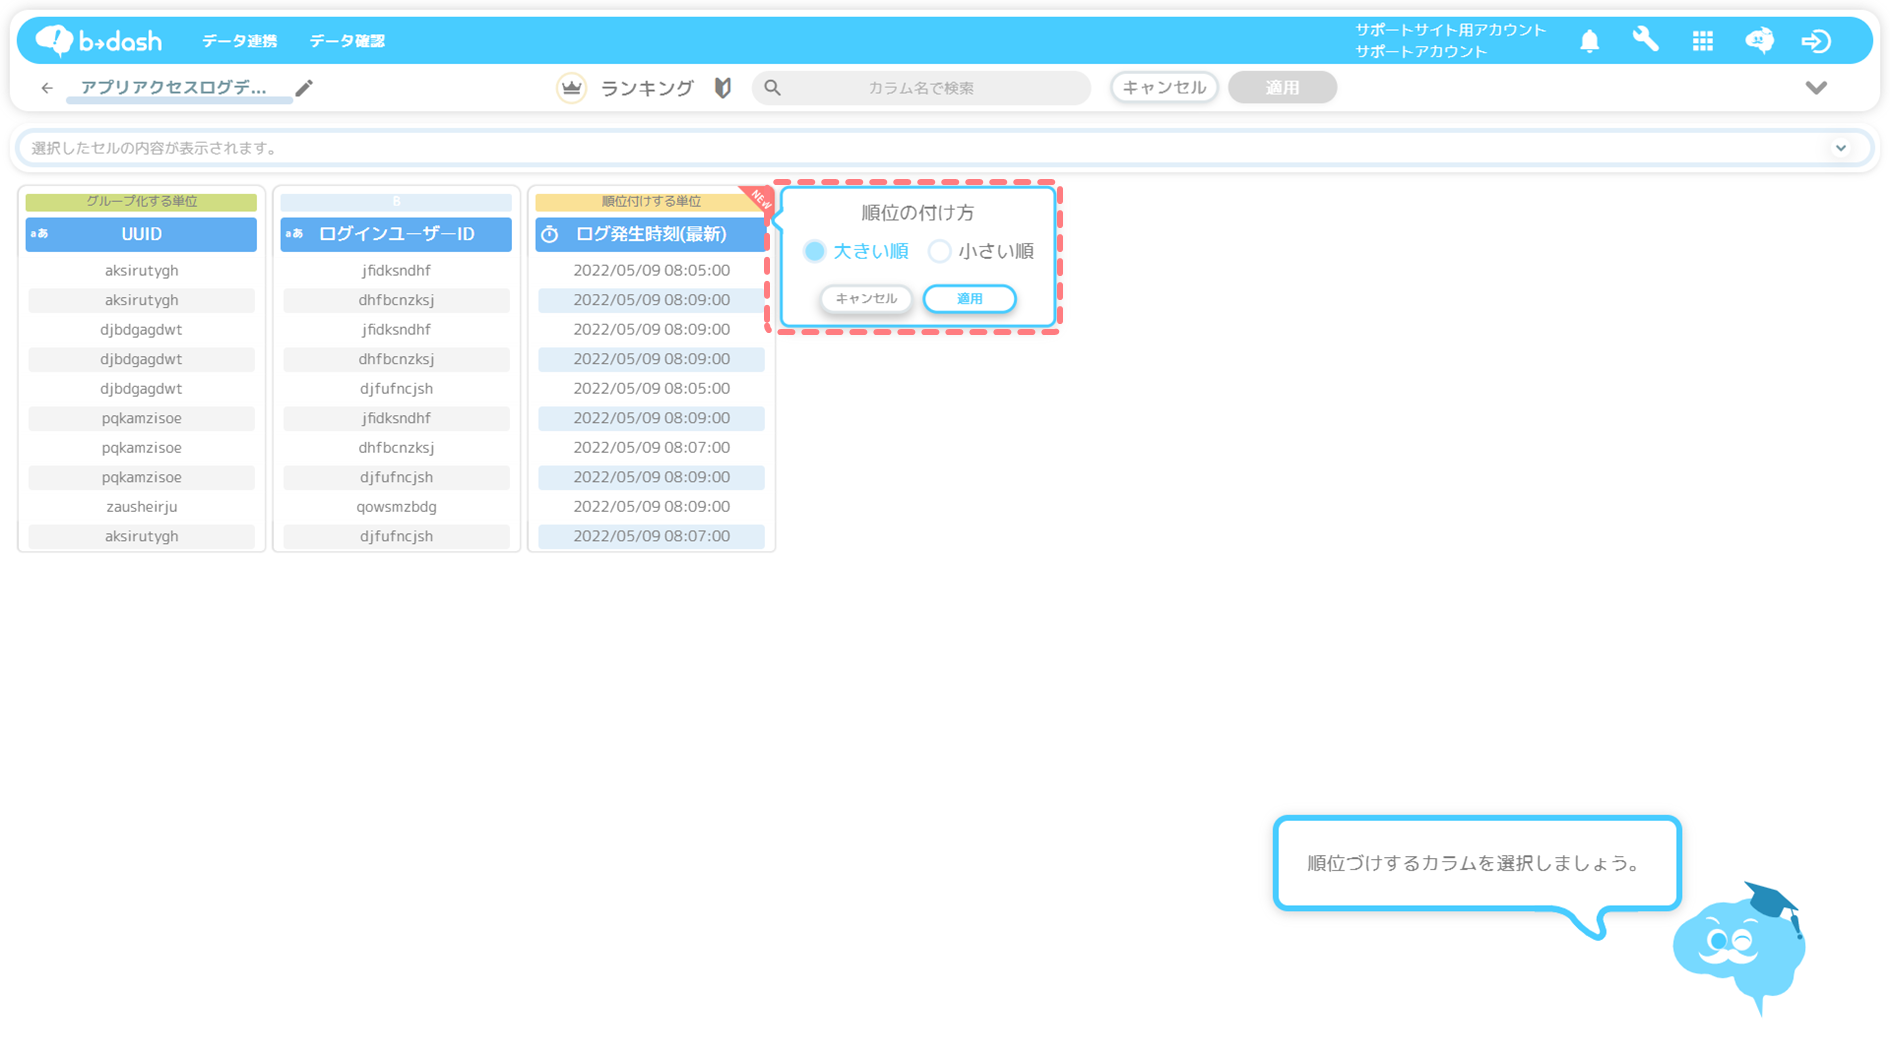The image size is (1890, 1063).
Task: Click the selected cell content display field
Action: click(x=945, y=148)
